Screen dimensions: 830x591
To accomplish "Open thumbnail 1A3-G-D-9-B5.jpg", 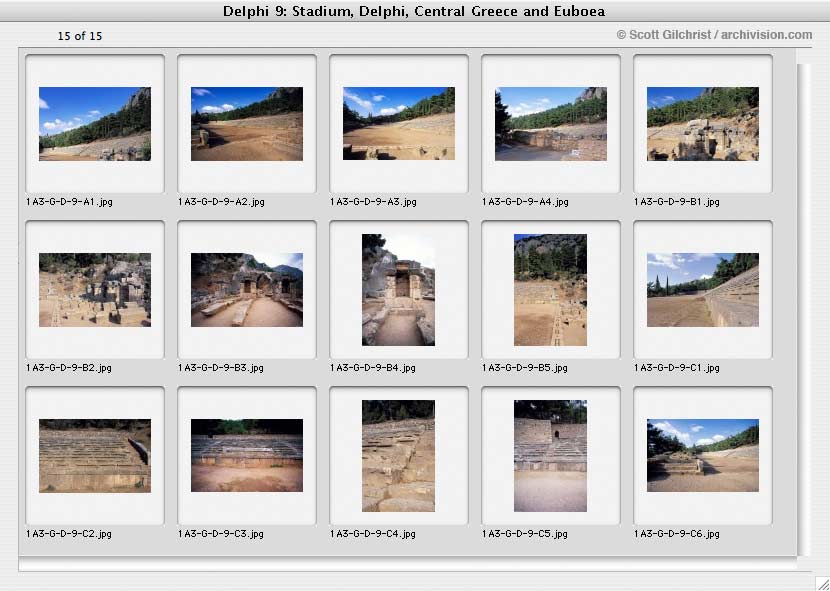I will point(551,290).
